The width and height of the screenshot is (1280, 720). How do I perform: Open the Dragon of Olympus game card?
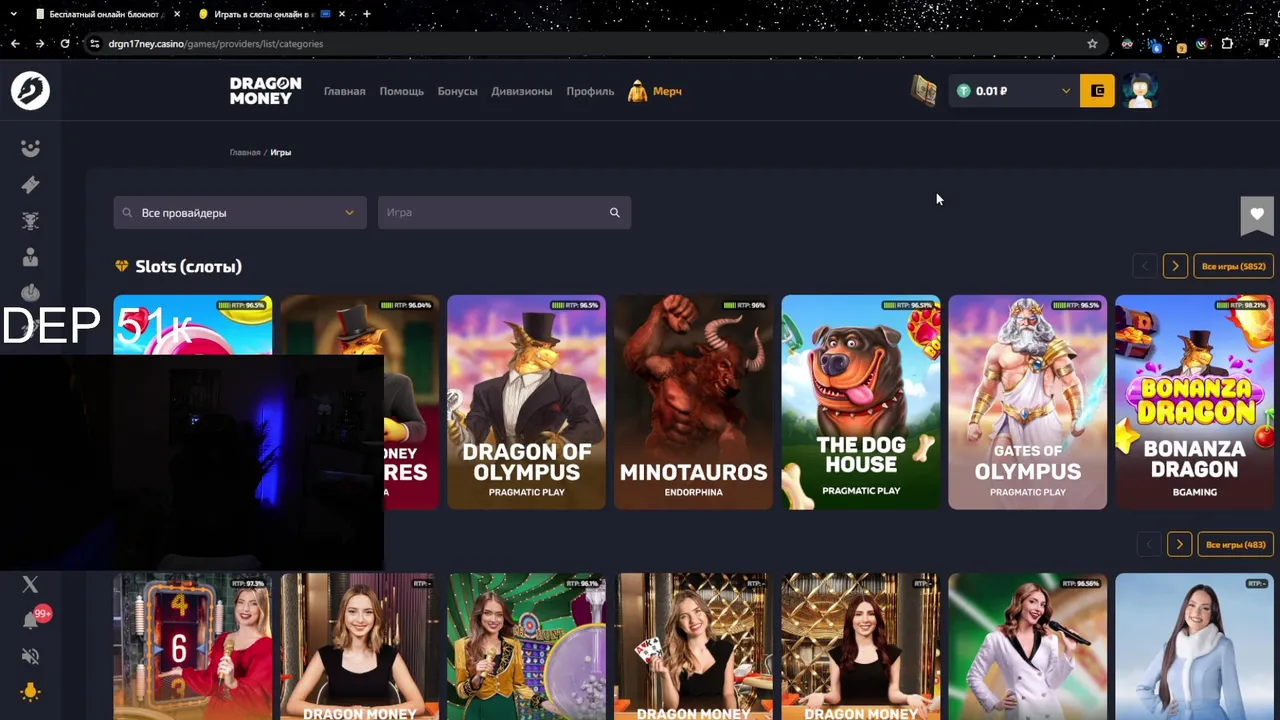point(526,402)
